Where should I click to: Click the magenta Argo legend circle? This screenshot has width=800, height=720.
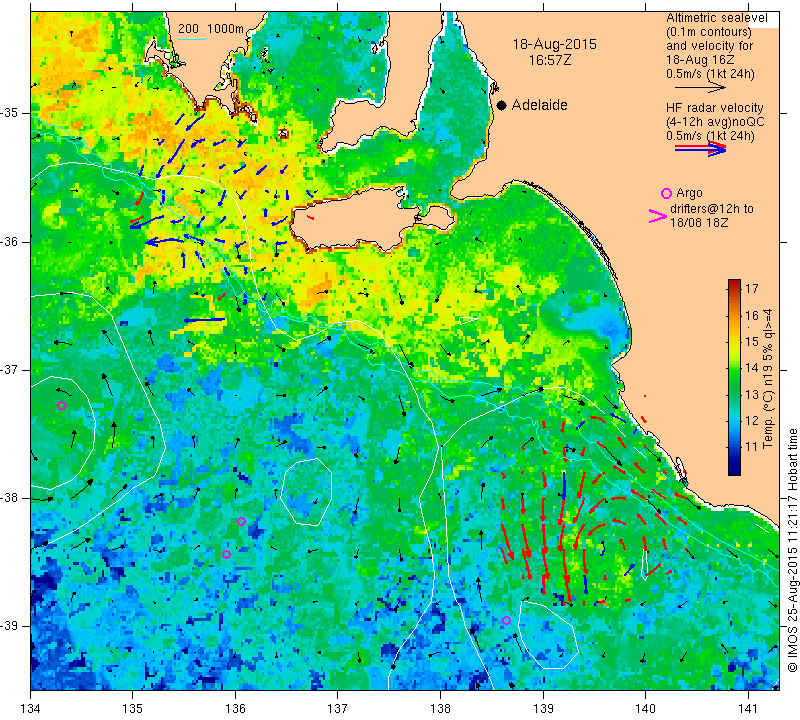tap(666, 193)
